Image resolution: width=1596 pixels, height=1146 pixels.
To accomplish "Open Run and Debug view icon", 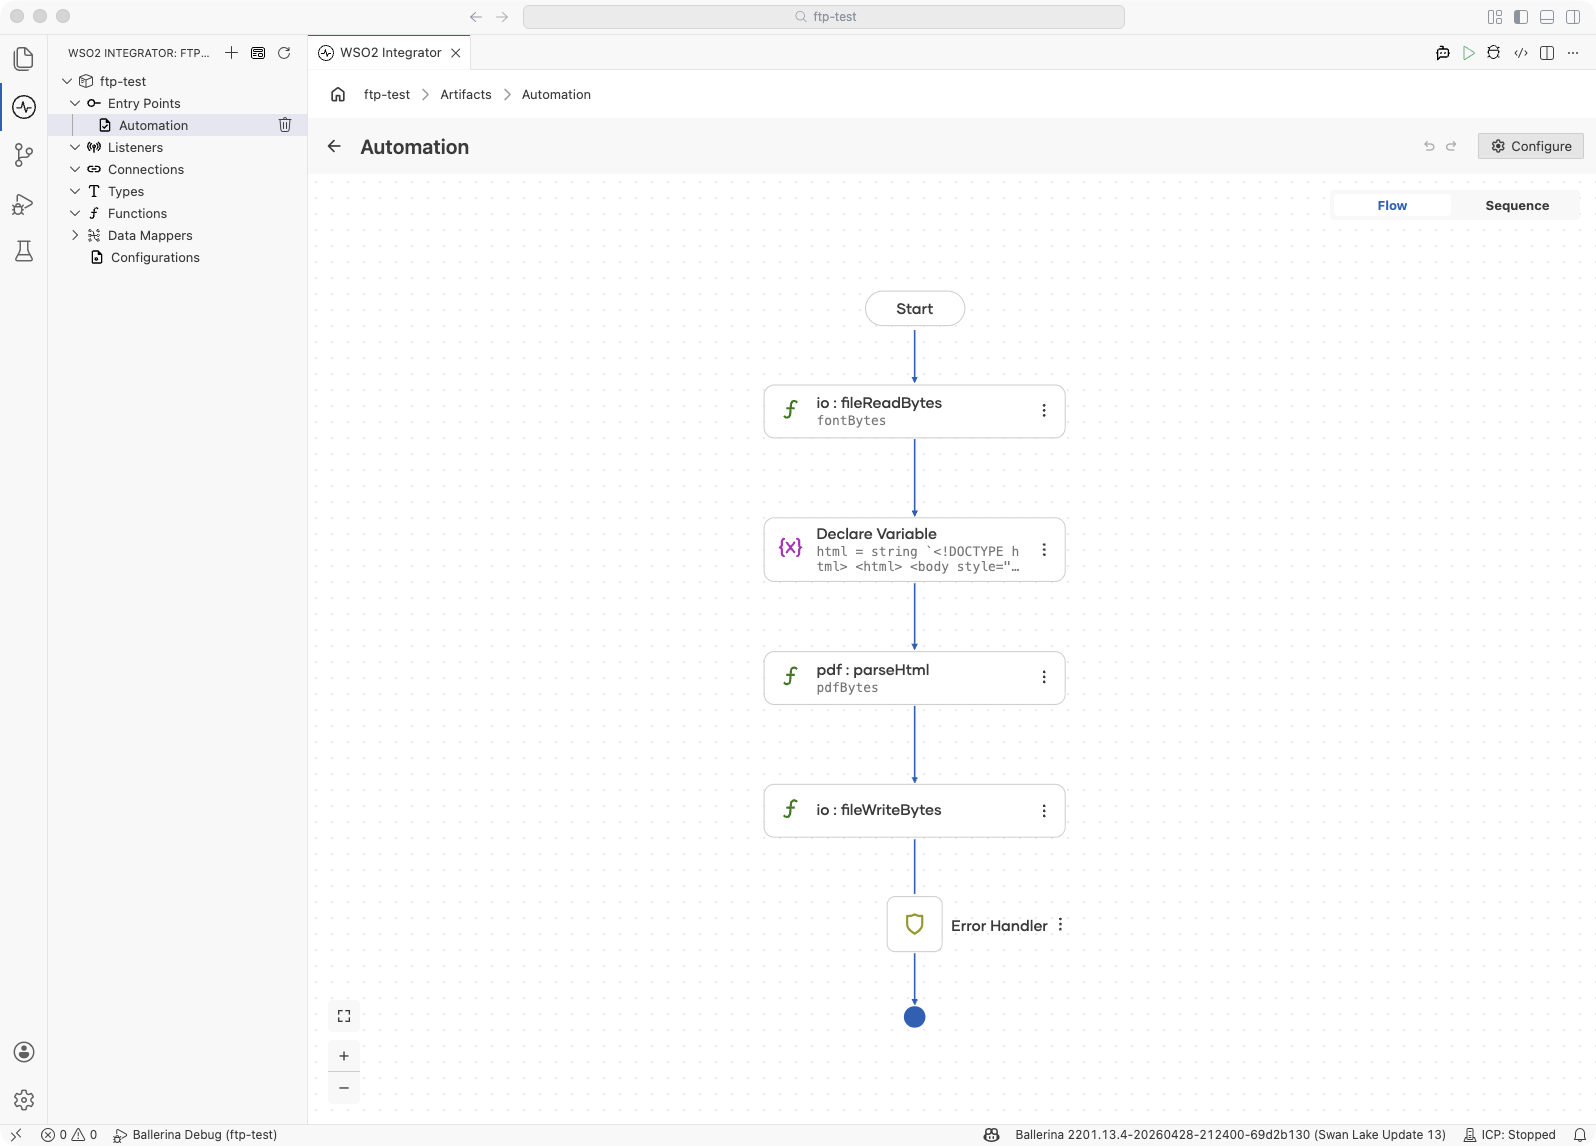I will [24, 204].
